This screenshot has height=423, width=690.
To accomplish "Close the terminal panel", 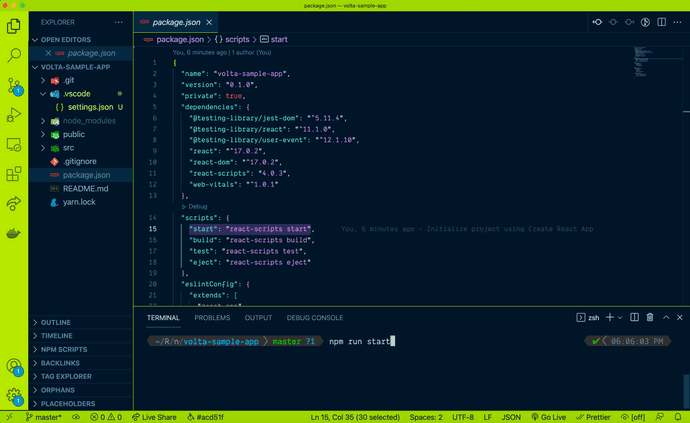I will click(679, 317).
